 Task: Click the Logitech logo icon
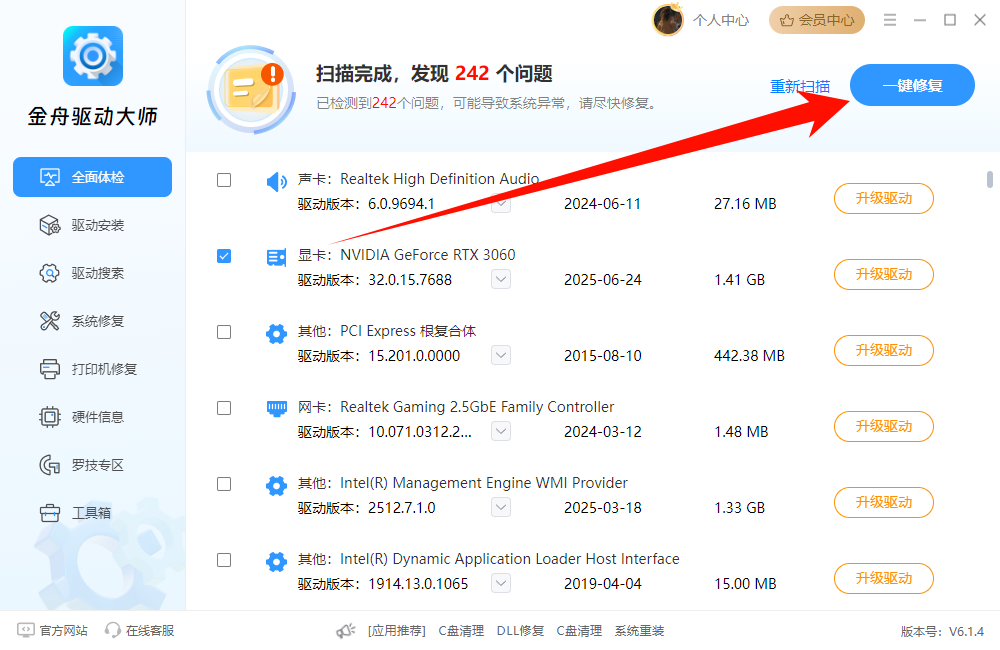pos(50,465)
